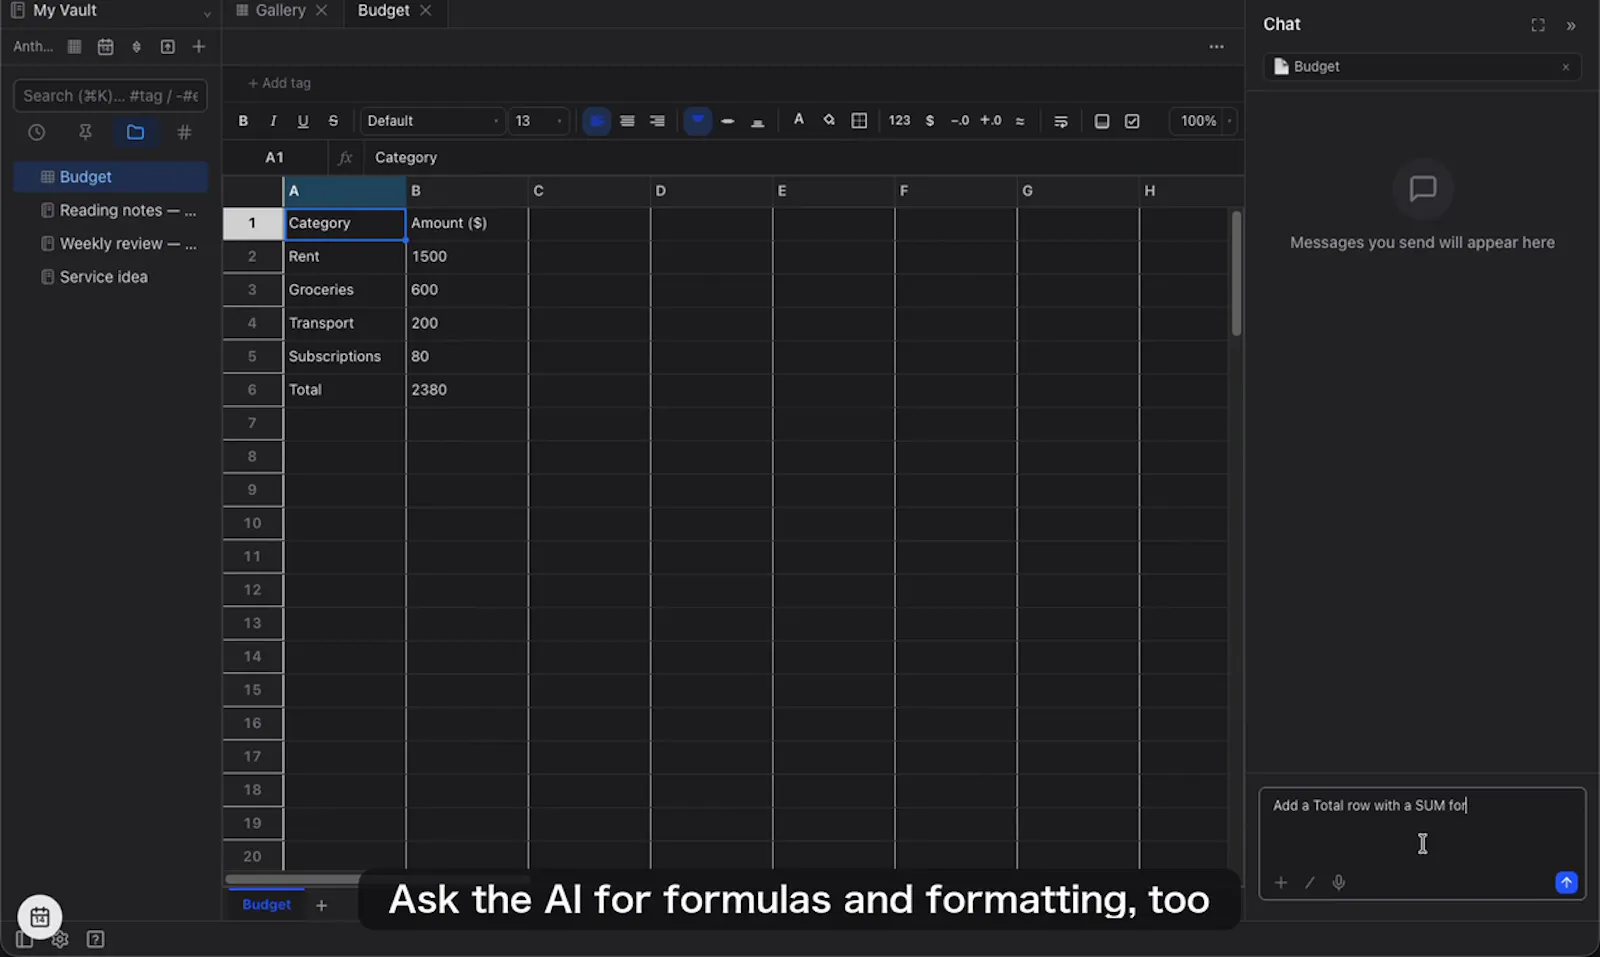This screenshot has height=957, width=1600.
Task: Open the calendar icon in sidebar header
Action: coord(105,46)
